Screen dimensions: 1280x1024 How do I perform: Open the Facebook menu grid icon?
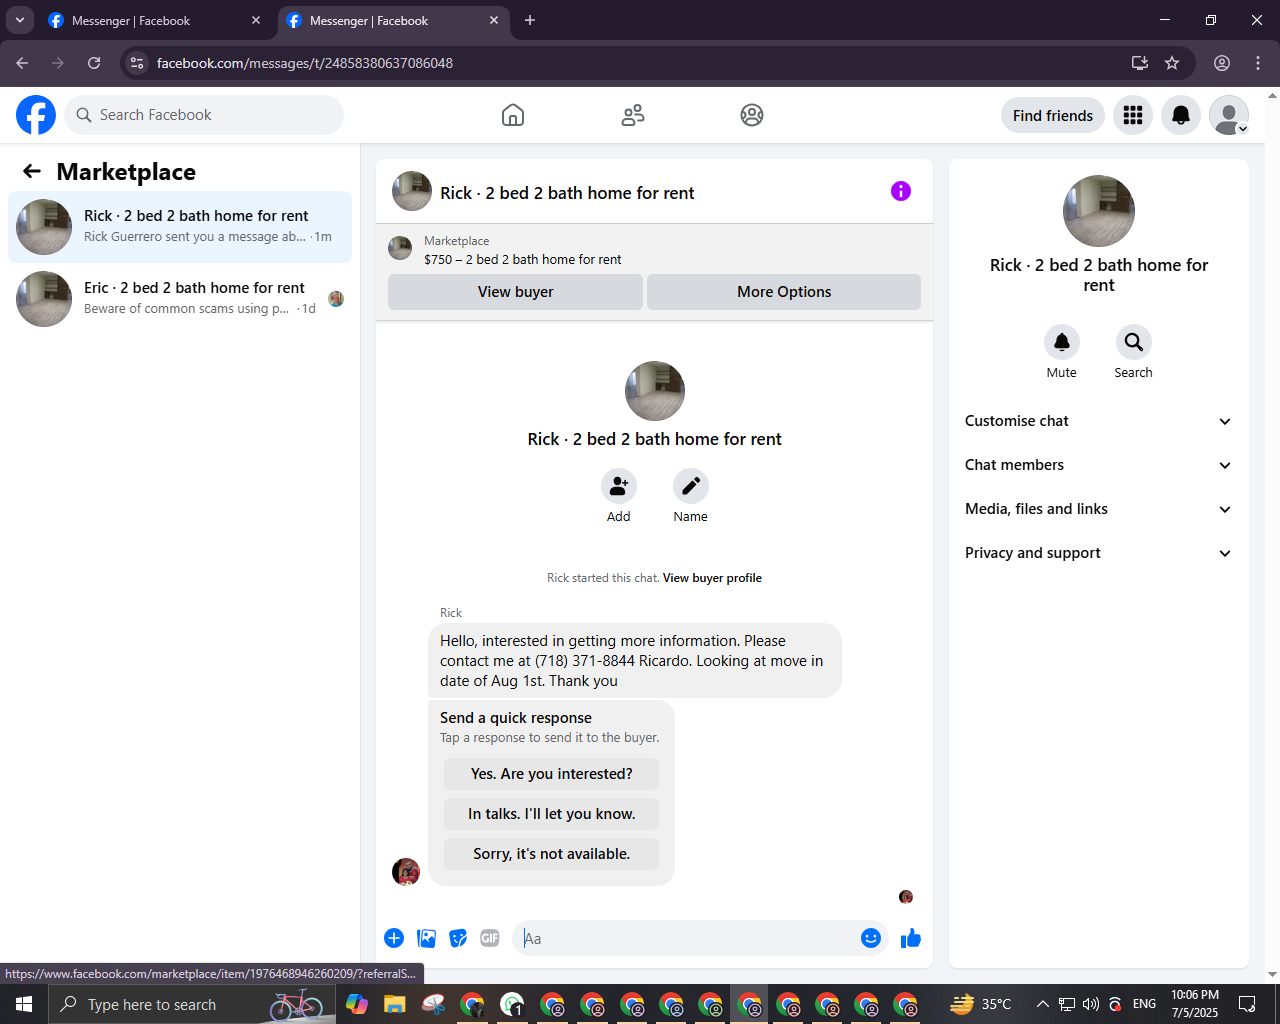(x=1133, y=115)
